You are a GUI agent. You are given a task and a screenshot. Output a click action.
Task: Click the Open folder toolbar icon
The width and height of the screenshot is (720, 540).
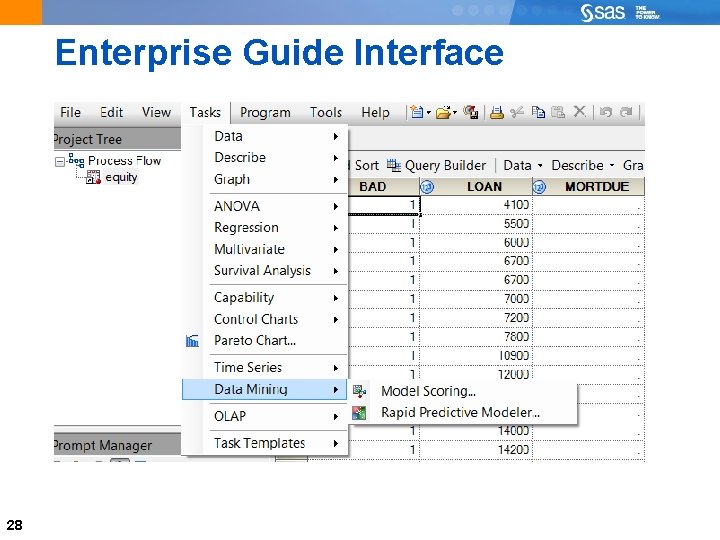[x=442, y=112]
